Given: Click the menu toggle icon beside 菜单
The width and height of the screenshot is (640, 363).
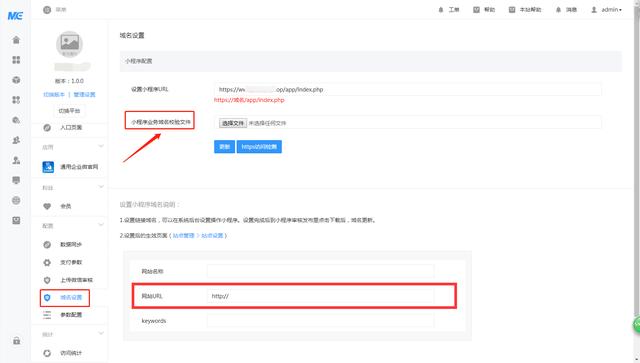Looking at the screenshot, I should [x=47, y=9].
